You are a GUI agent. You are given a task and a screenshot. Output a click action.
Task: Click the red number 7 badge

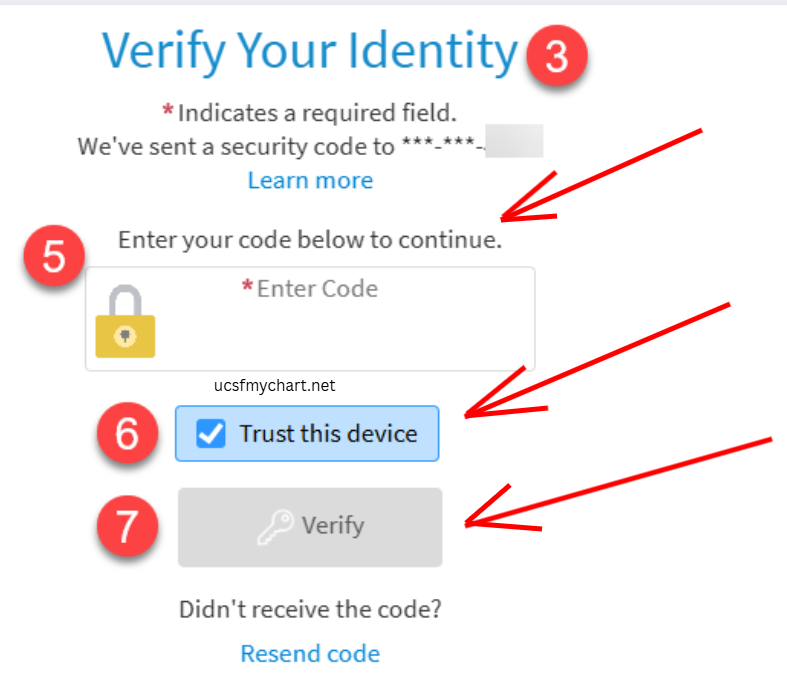(127, 526)
